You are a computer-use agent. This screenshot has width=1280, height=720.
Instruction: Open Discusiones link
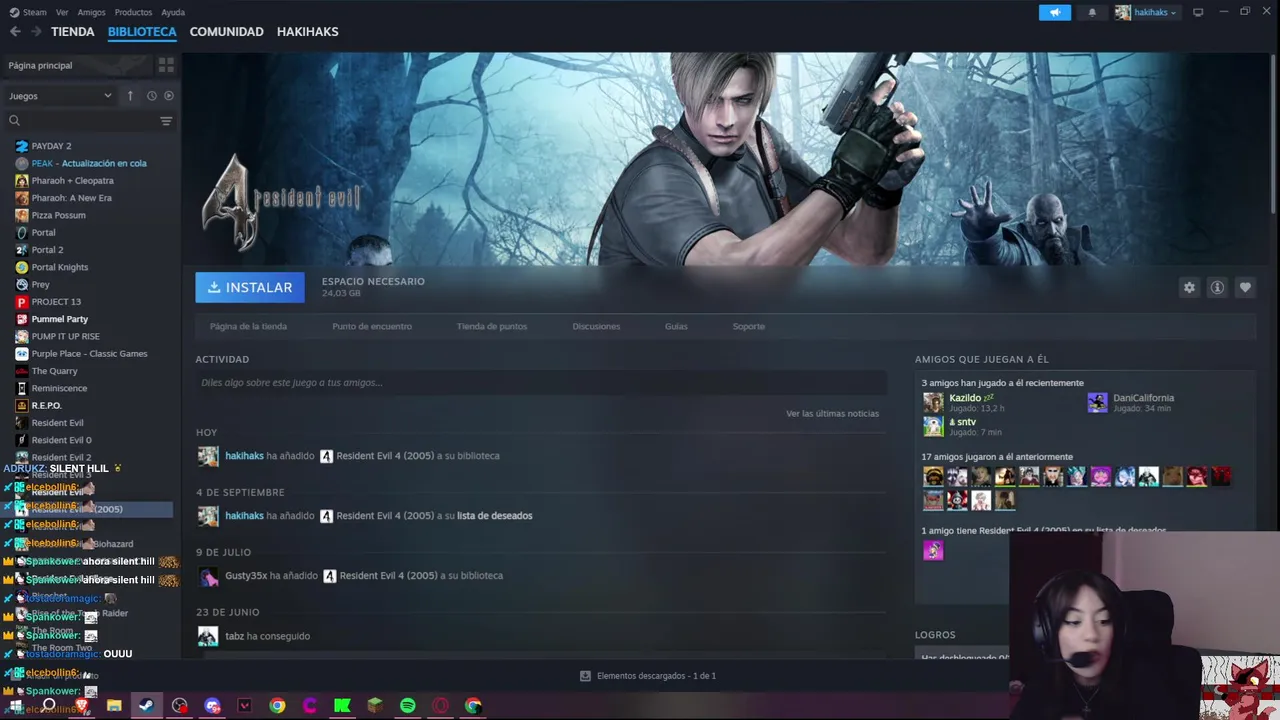(596, 326)
